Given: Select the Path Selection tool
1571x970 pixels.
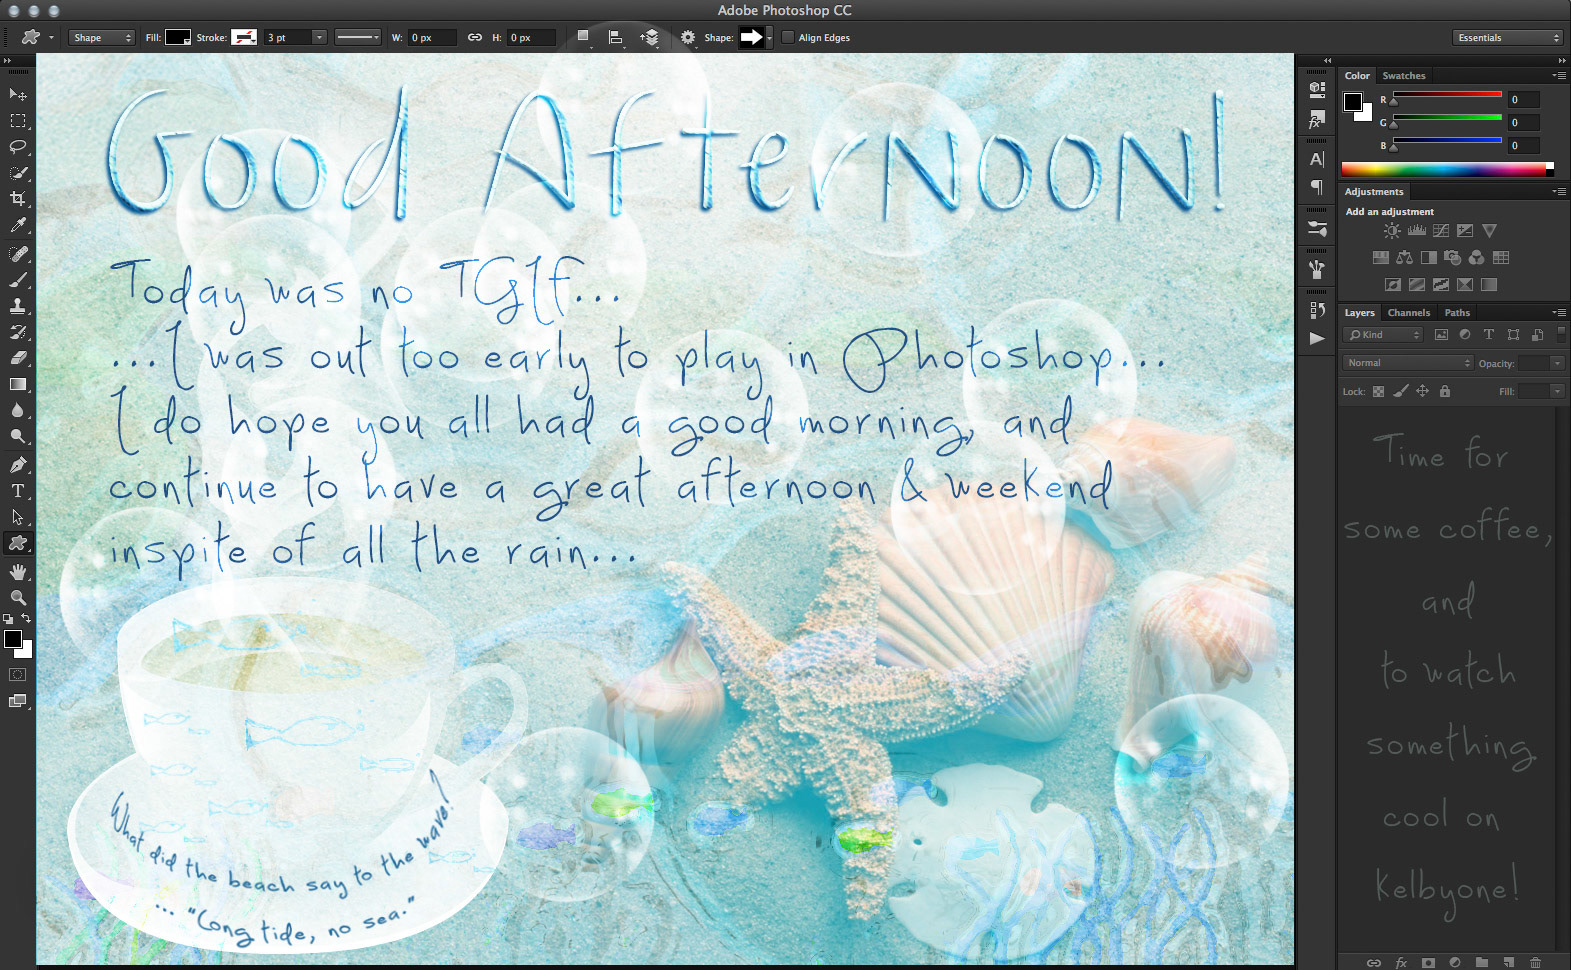Looking at the screenshot, I should click(18, 517).
